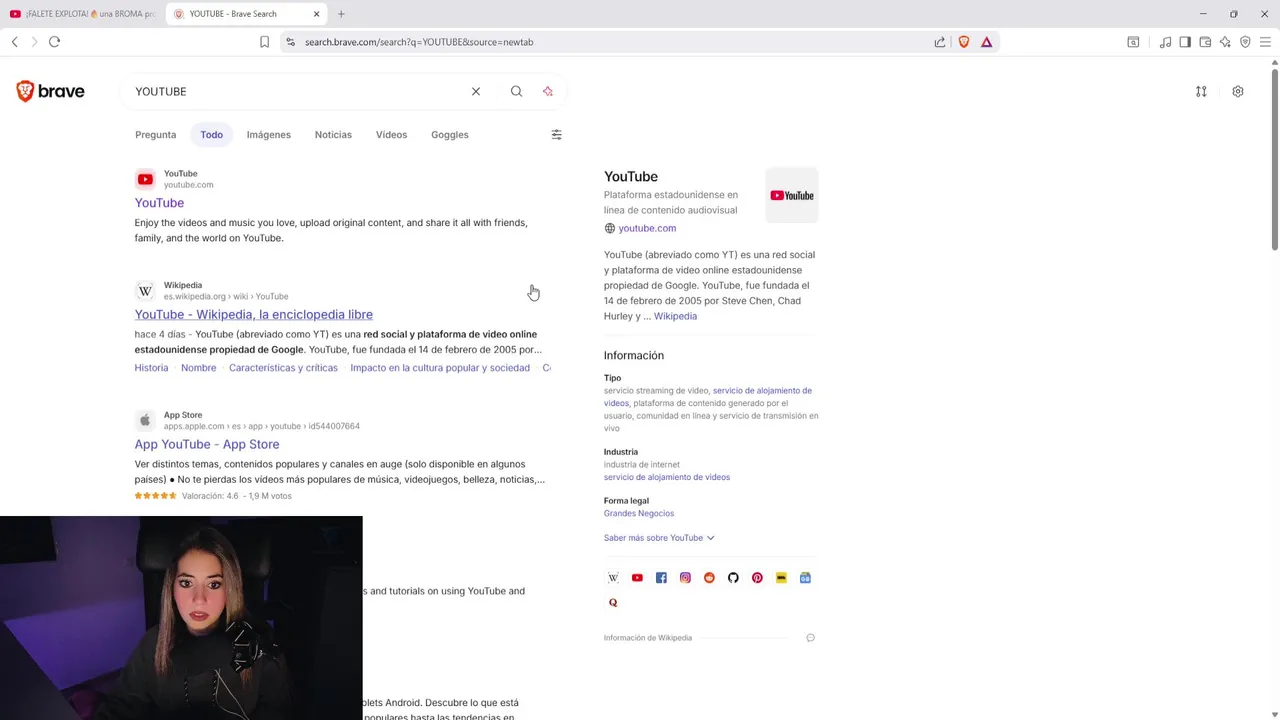The height and width of the screenshot is (720, 1280).
Task: Ask AI with the sparkle icon in search box
Action: [x=548, y=91]
